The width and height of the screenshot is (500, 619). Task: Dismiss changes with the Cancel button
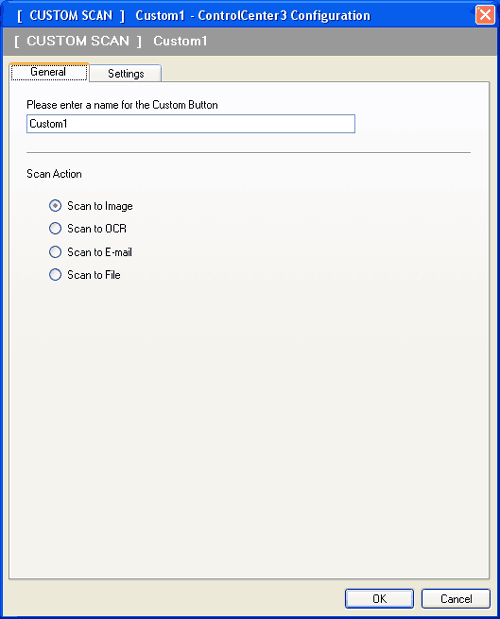pyautogui.click(x=456, y=599)
